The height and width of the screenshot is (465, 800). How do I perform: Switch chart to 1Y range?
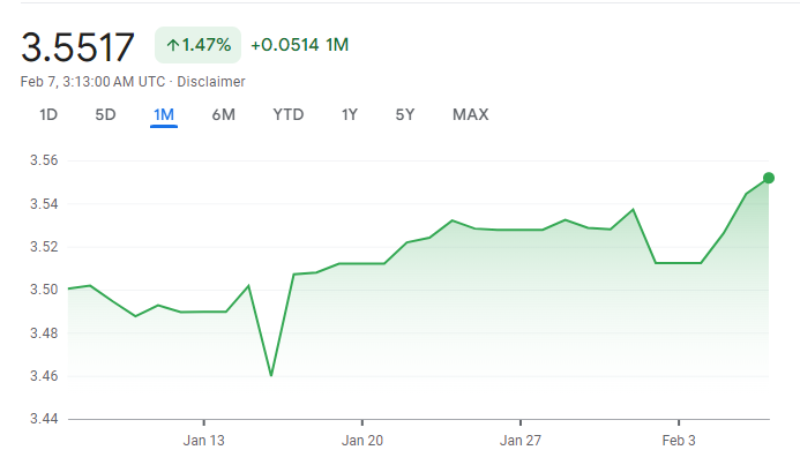pos(349,115)
